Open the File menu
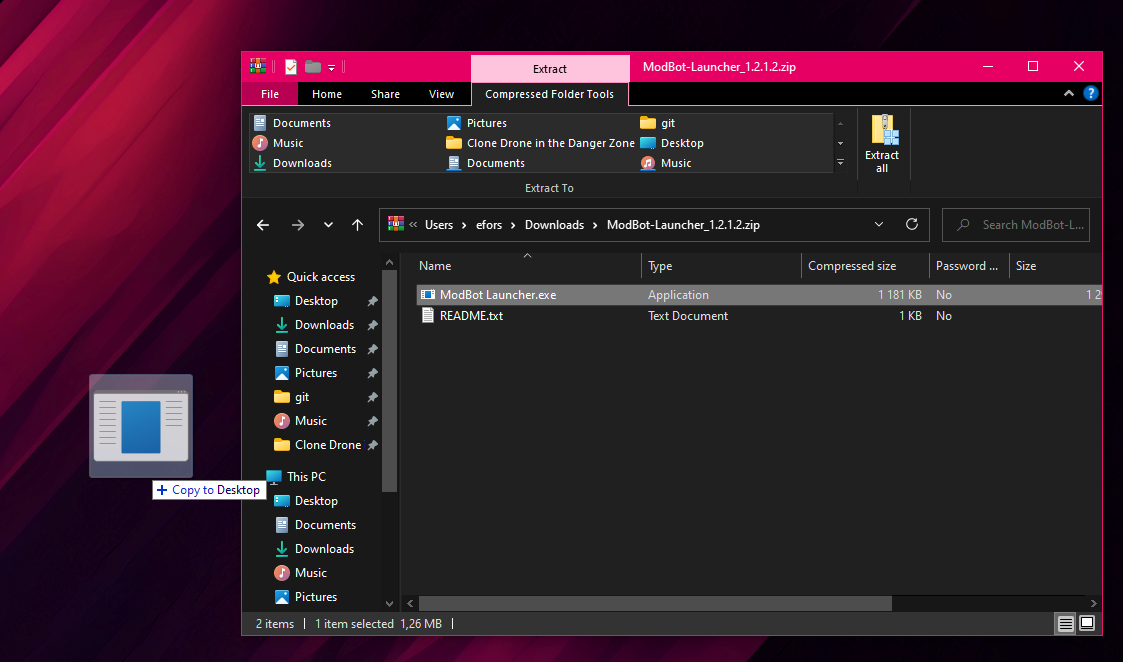 point(270,94)
